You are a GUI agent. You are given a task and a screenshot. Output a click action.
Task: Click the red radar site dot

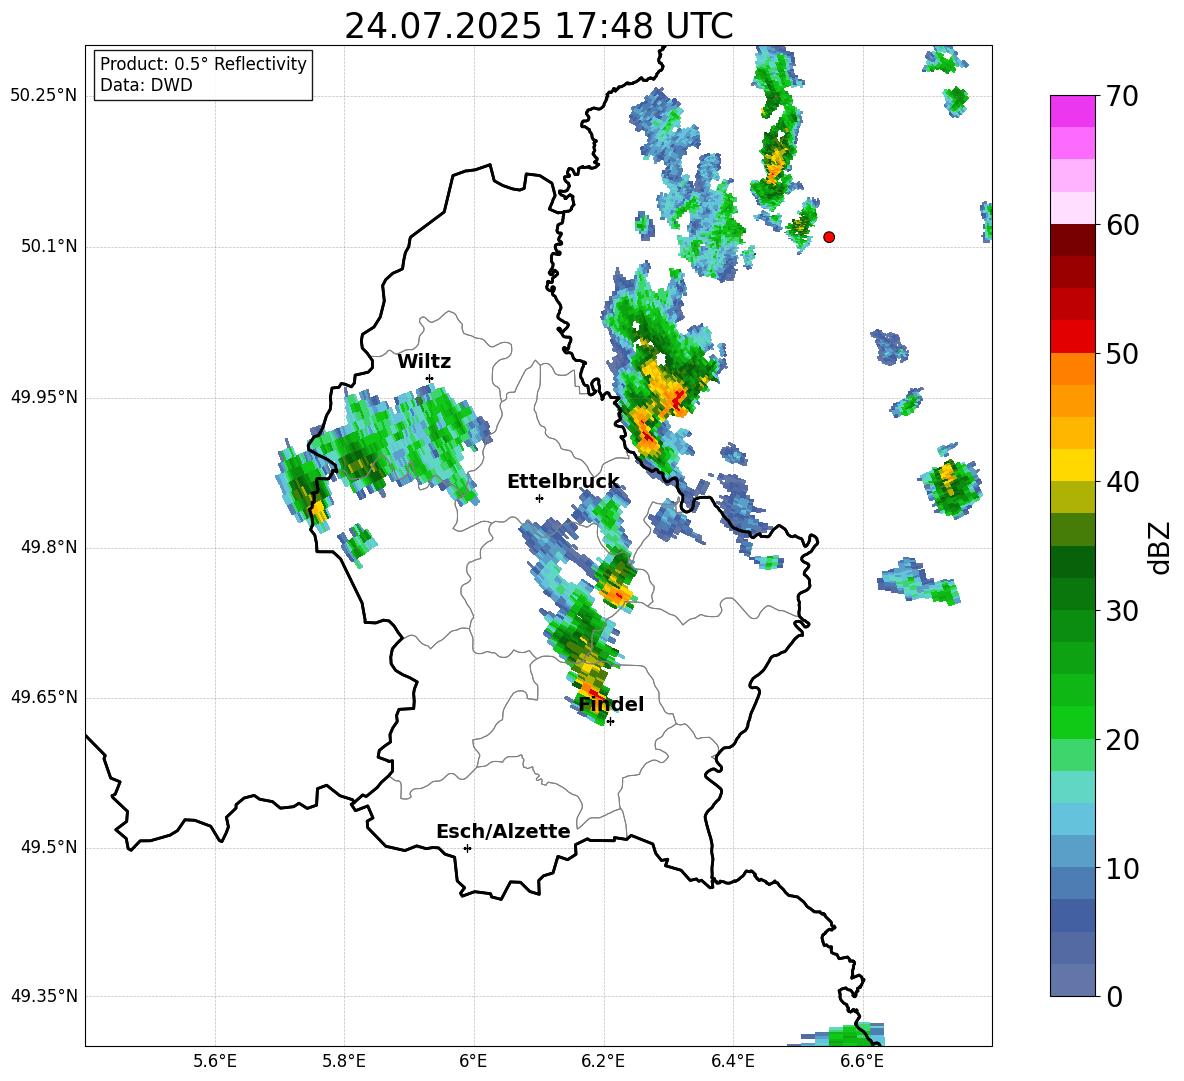(x=829, y=236)
